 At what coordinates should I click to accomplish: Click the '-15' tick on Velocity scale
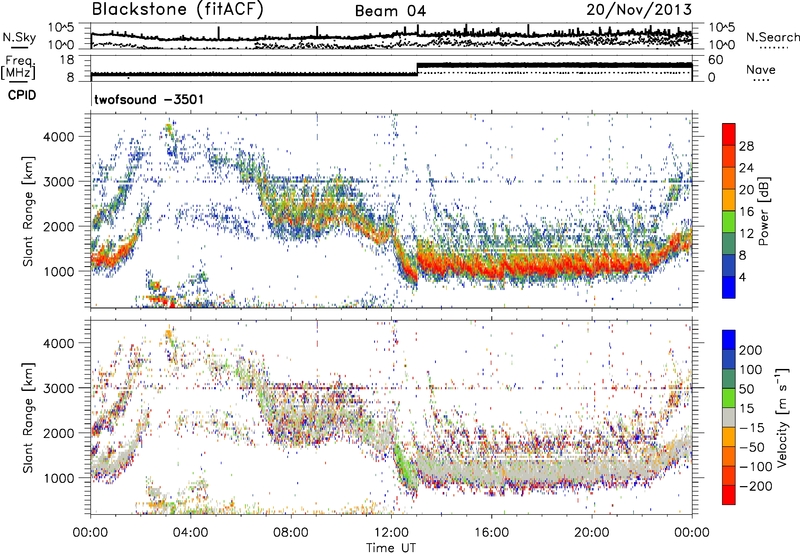(x=752, y=427)
